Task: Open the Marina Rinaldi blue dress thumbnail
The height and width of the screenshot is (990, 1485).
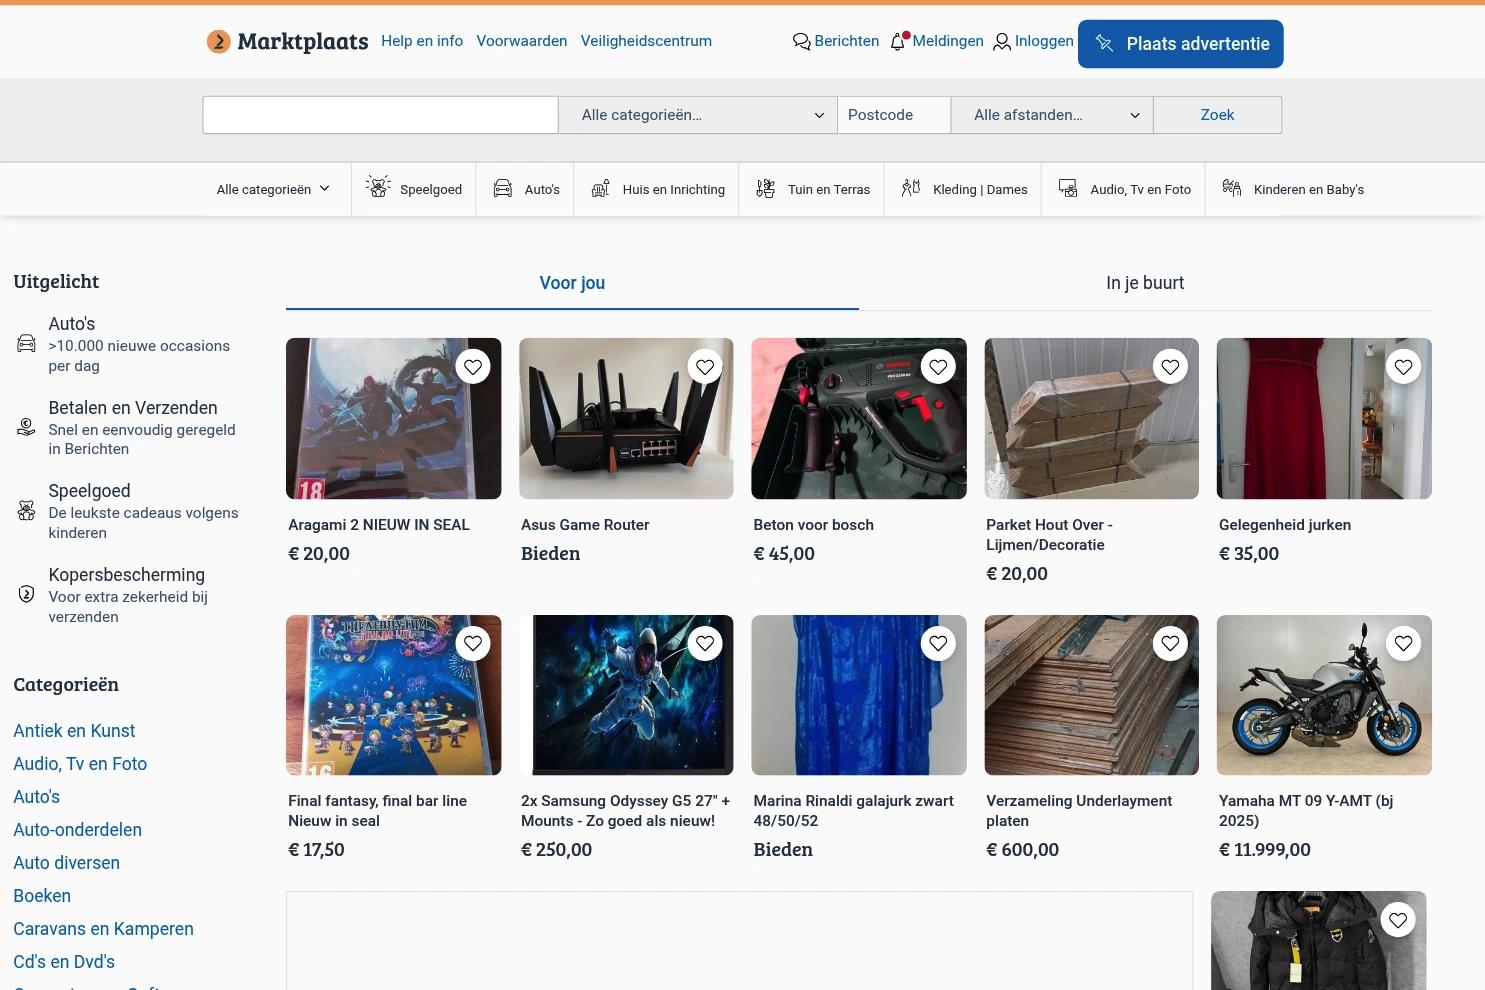Action: coord(859,695)
